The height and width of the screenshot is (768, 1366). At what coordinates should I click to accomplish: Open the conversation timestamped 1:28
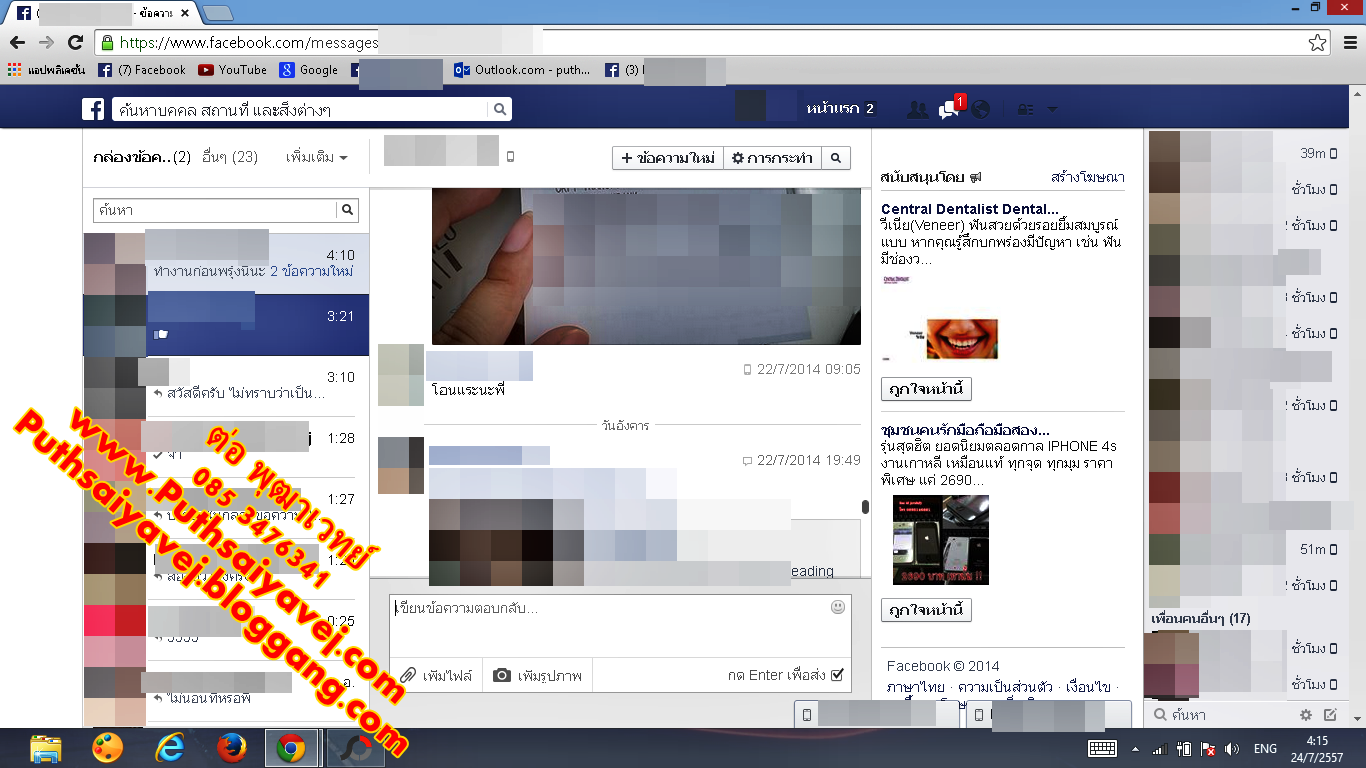click(x=226, y=447)
